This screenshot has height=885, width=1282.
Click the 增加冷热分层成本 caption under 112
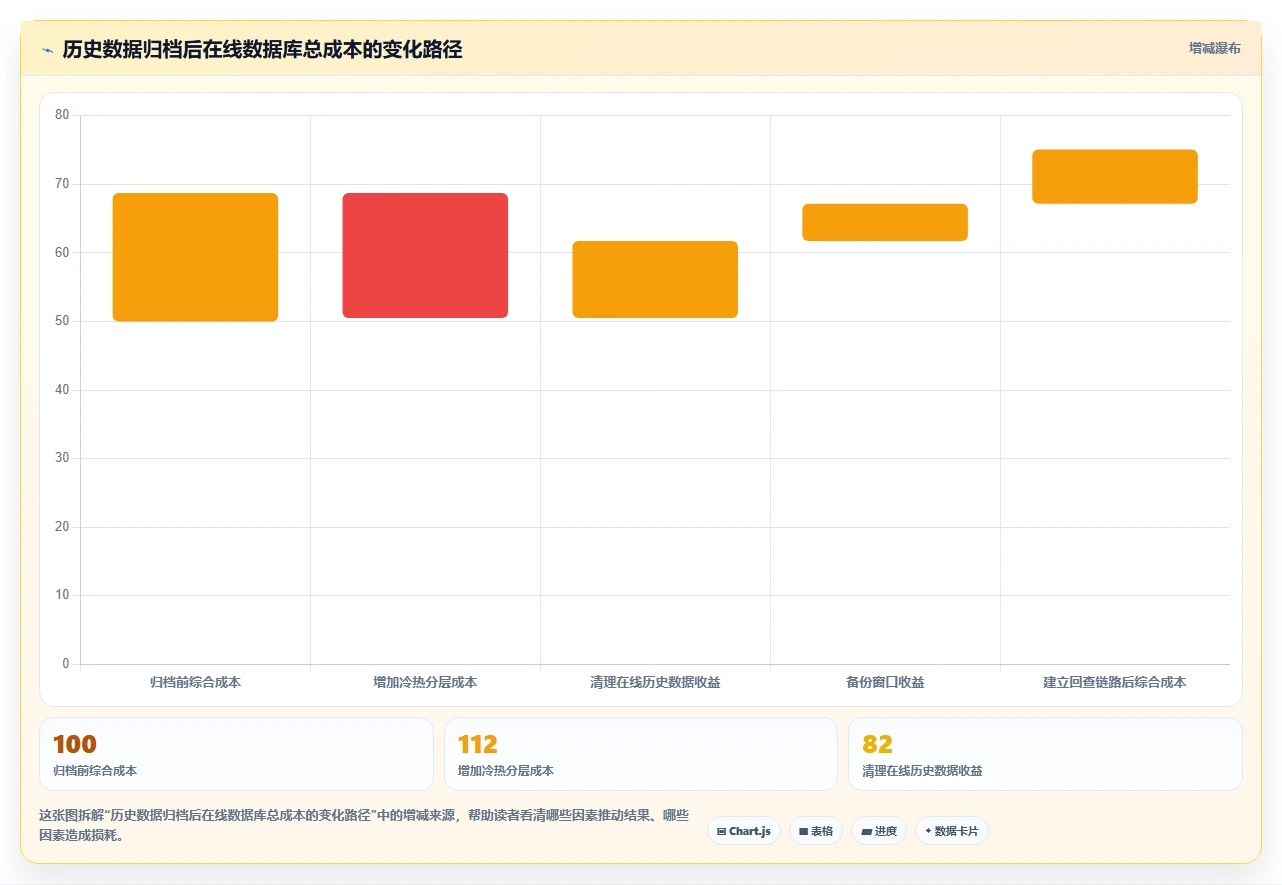pos(506,771)
